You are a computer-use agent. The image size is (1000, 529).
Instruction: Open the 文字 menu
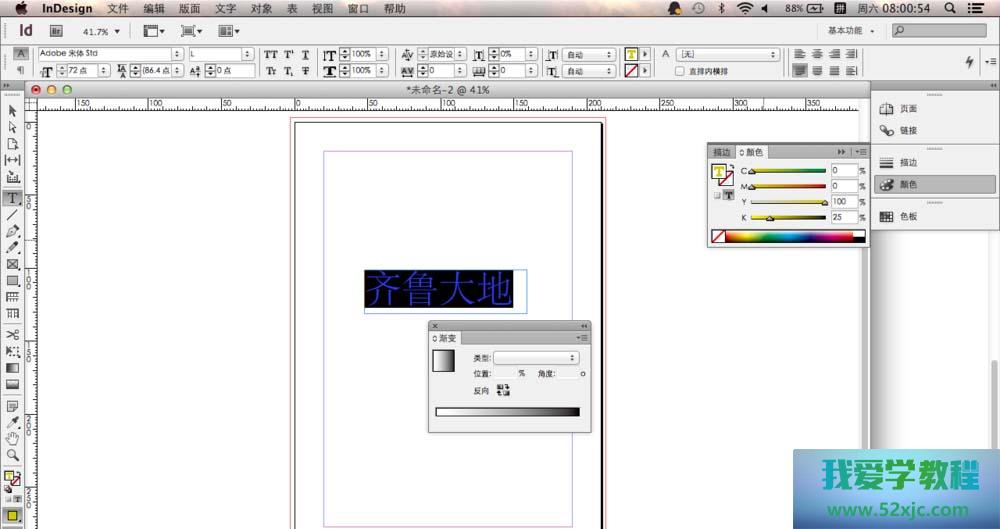pyautogui.click(x=225, y=9)
